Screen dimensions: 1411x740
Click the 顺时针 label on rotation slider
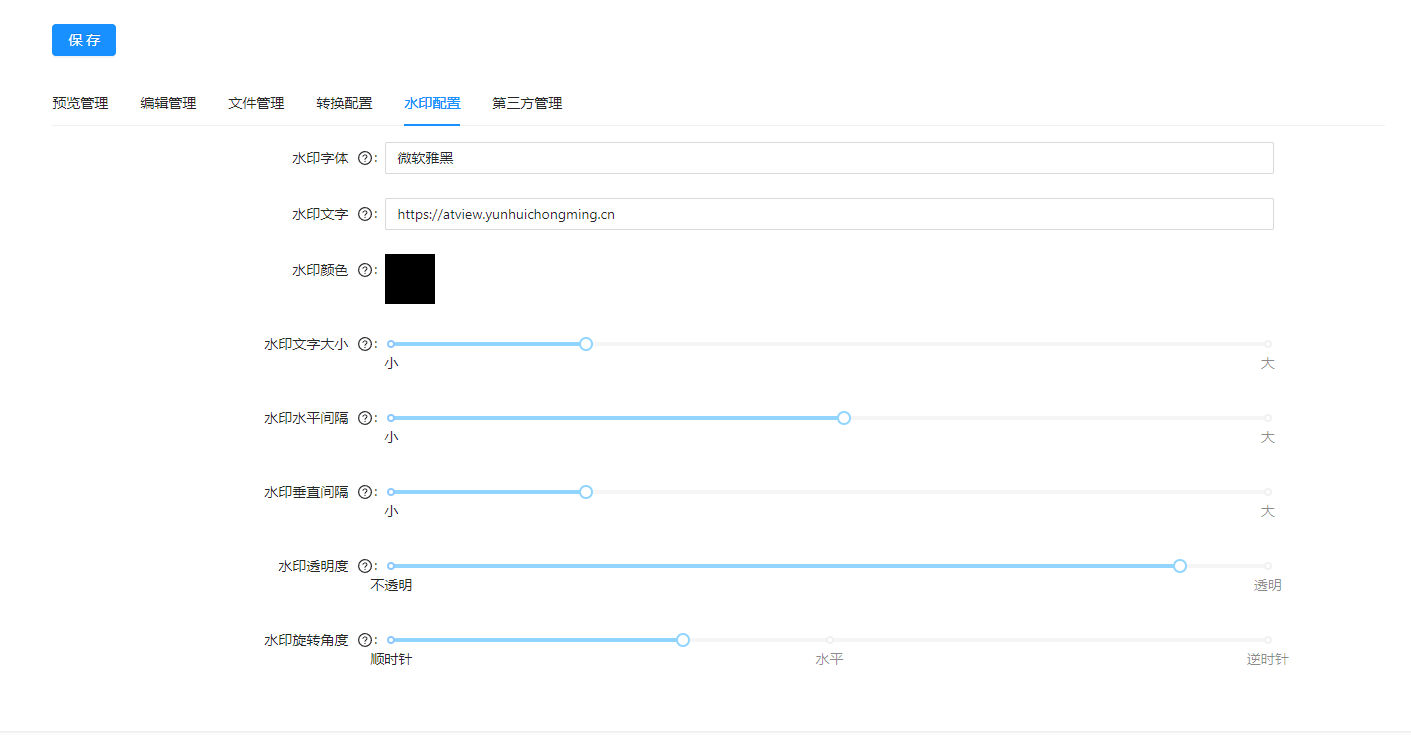pyautogui.click(x=391, y=659)
